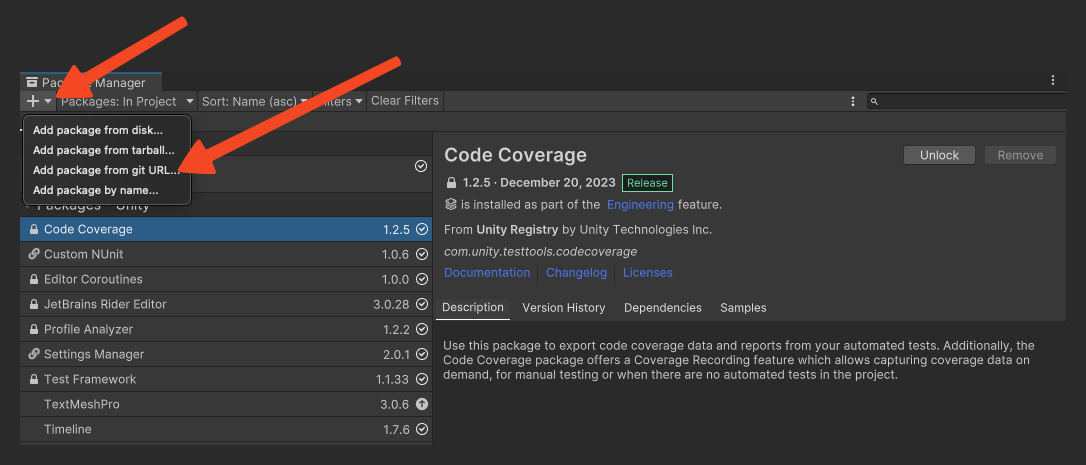Click the lock icon beside JetBrains Rider Editor
The width and height of the screenshot is (1086, 465).
(x=33, y=304)
